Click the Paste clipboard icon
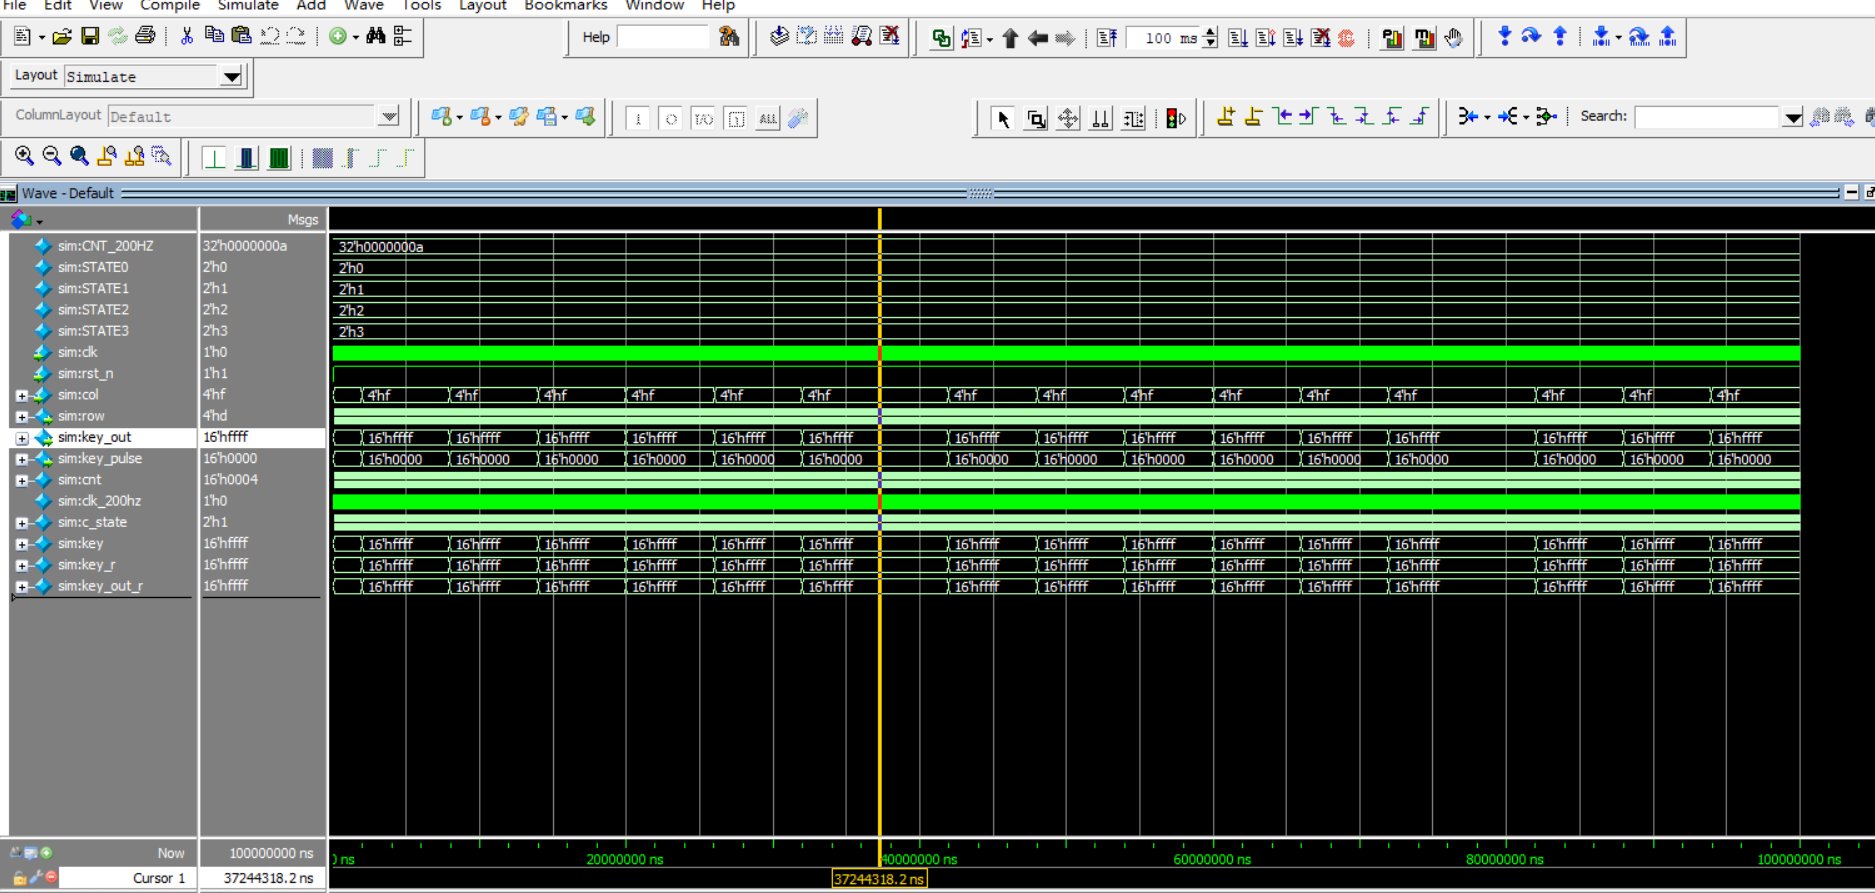Viewport: 1875px width, 893px height. [x=241, y=37]
